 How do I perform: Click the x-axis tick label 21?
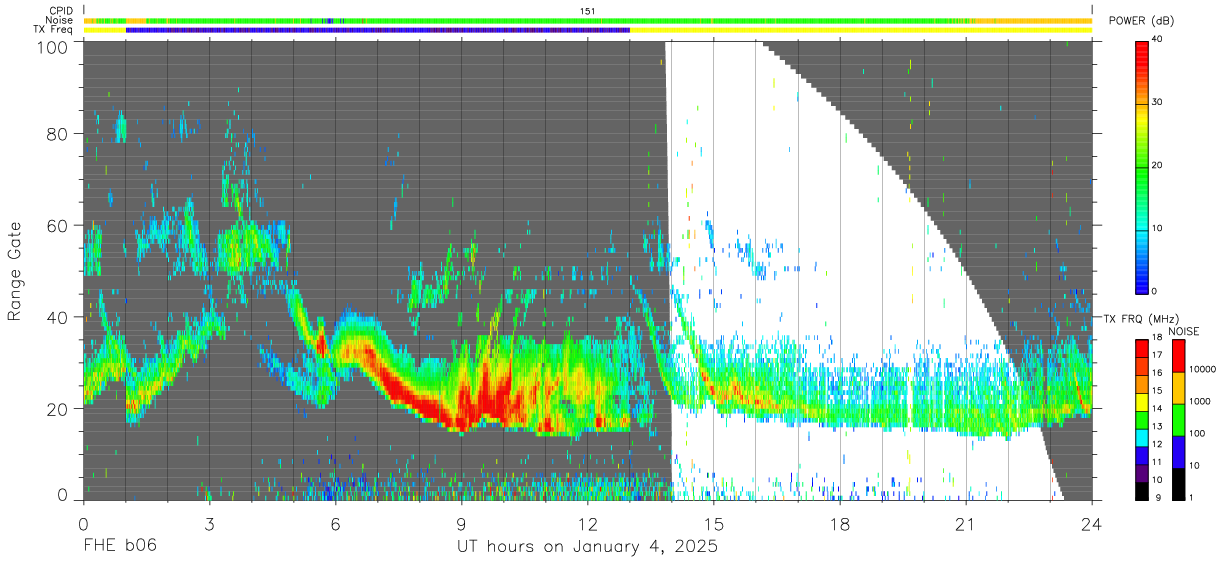click(966, 524)
